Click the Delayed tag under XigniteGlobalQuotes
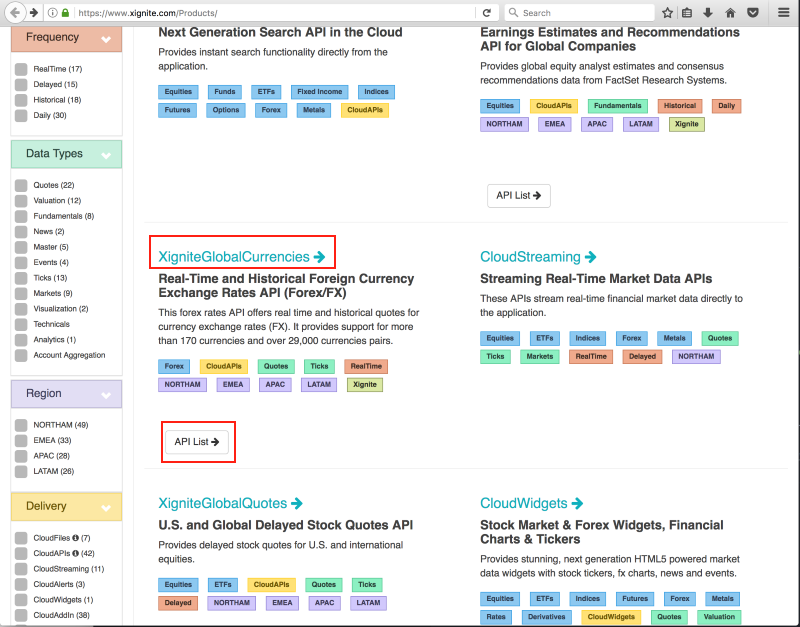 [178, 603]
